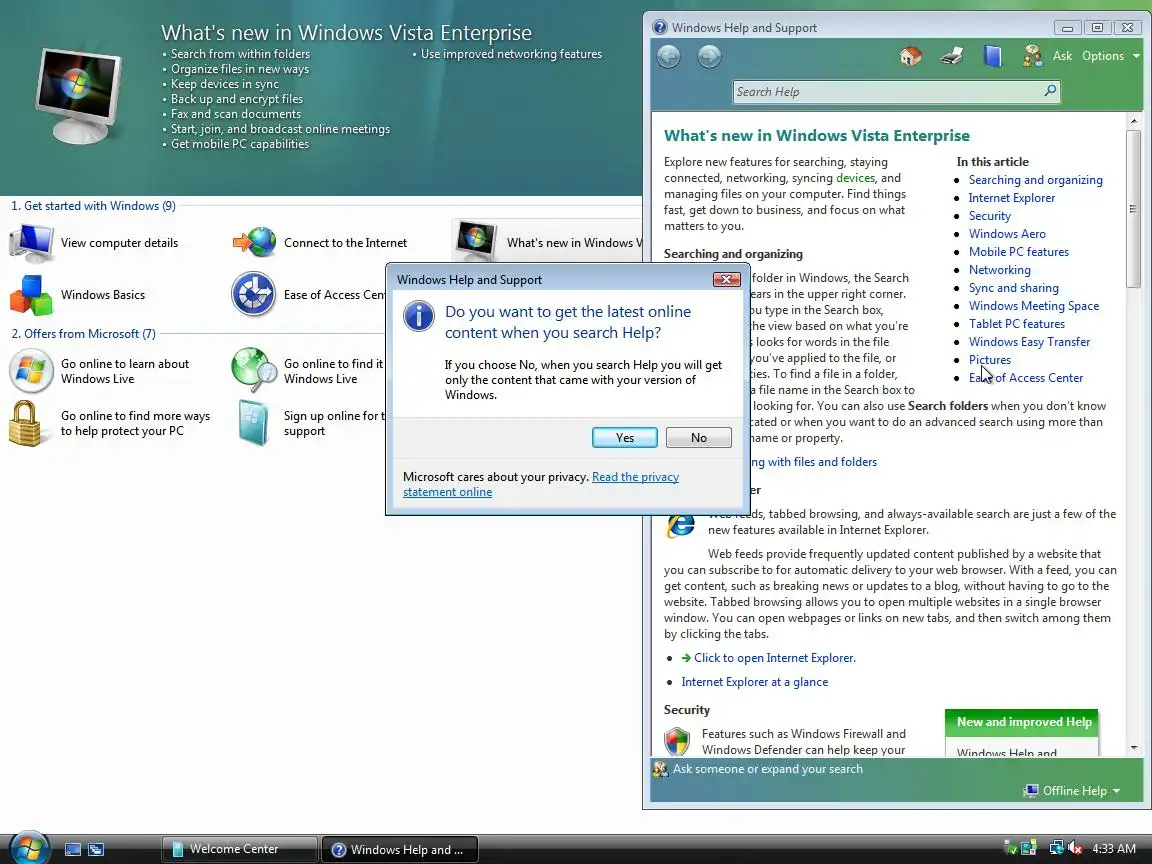Viewport: 1152px width, 864px height.
Task: Open the Windows Live flag icon
Action: (x=31, y=371)
